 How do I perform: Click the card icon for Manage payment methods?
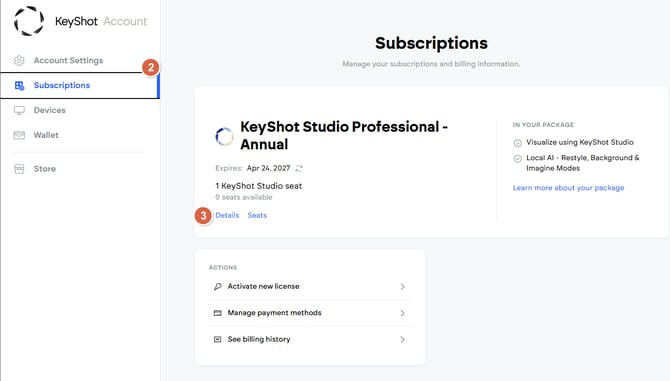click(x=217, y=313)
